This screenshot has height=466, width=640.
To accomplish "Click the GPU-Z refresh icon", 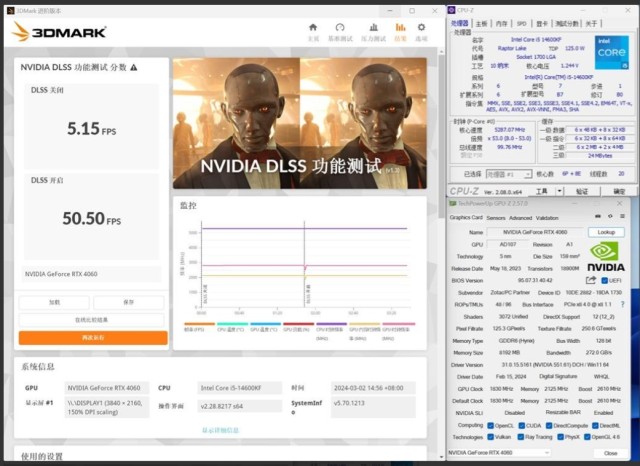I will pyautogui.click(x=610, y=217).
